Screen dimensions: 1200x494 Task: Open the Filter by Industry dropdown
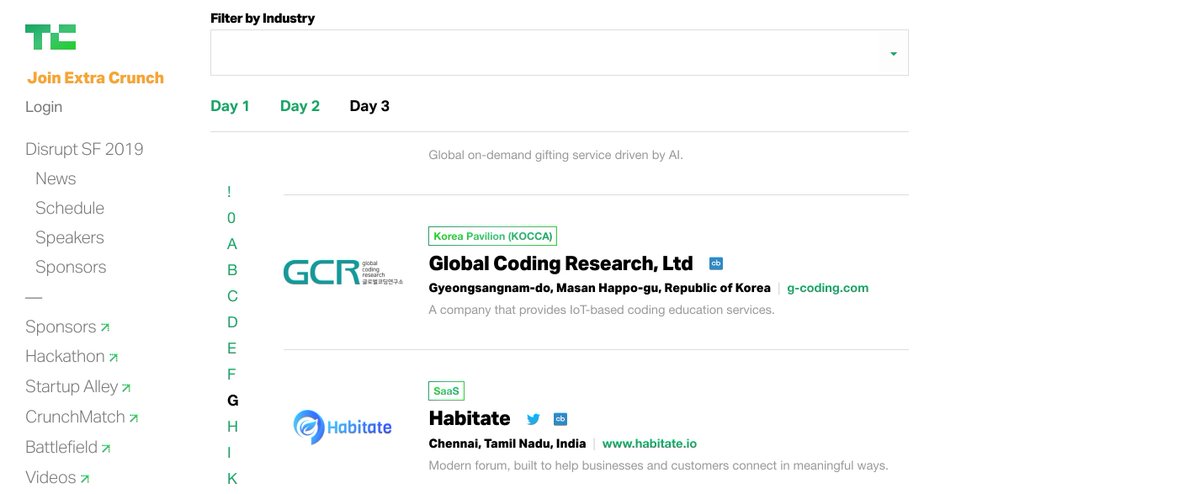tap(559, 53)
